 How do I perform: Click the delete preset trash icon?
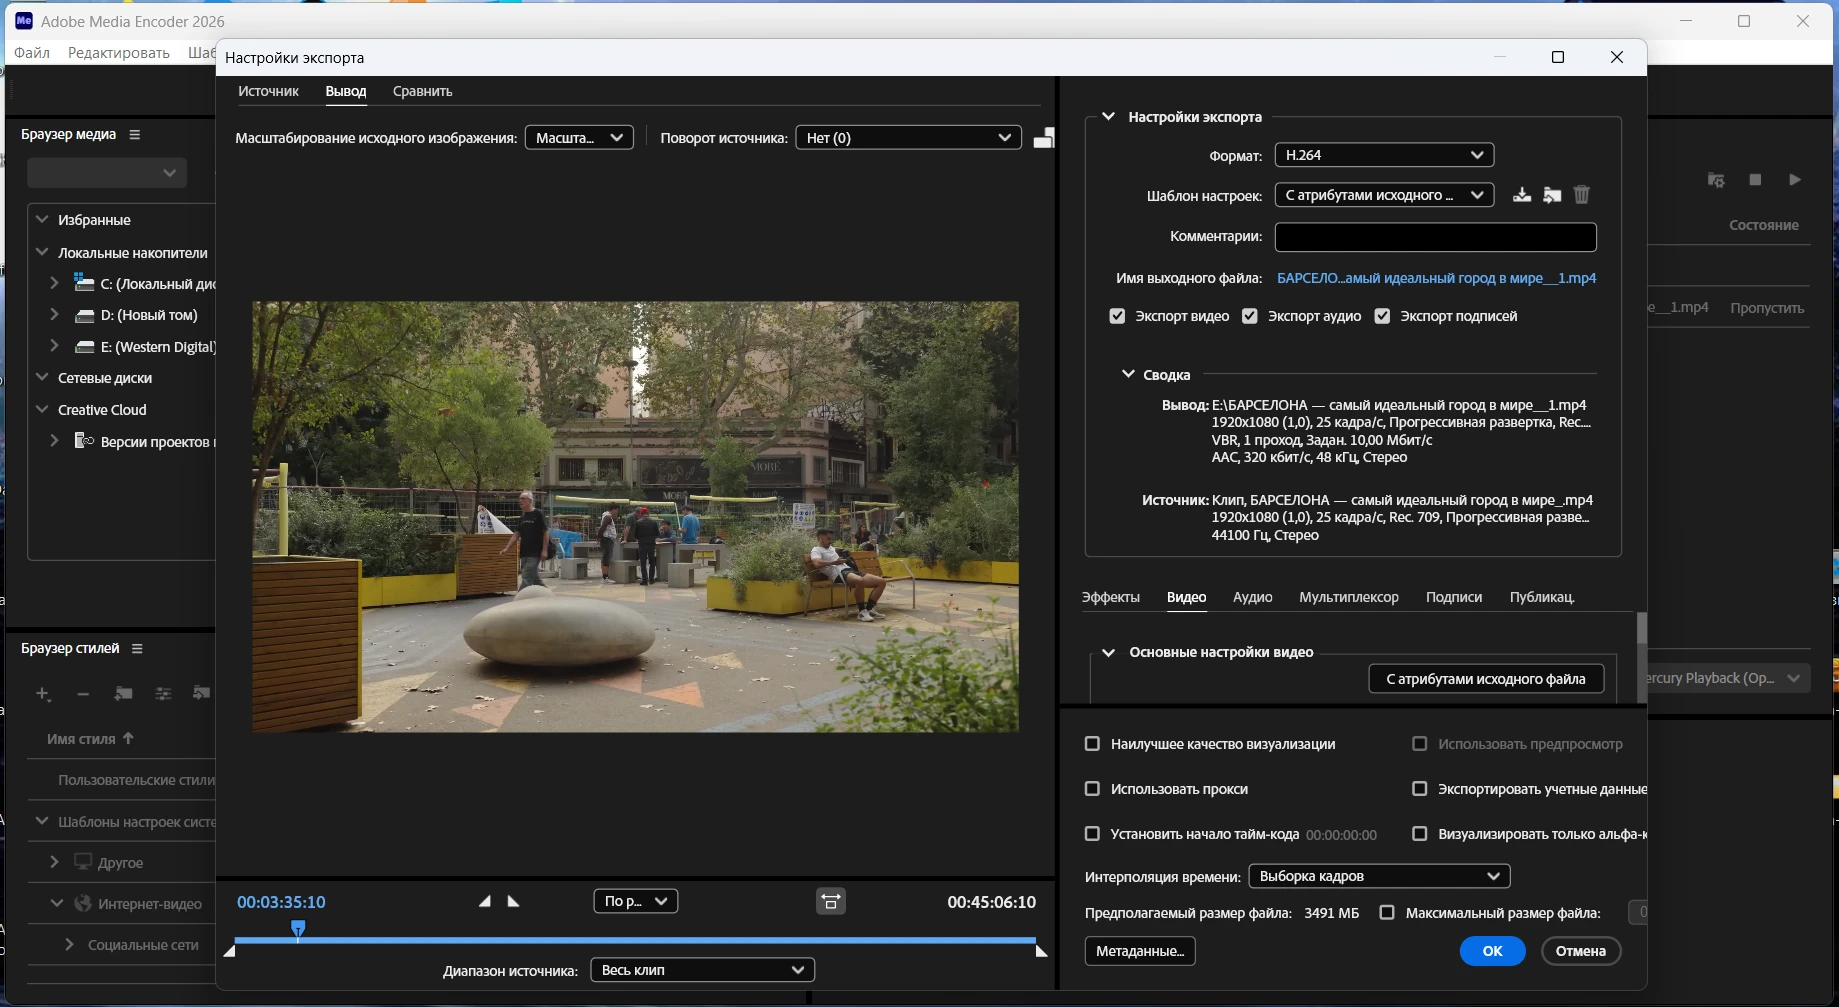(1582, 195)
